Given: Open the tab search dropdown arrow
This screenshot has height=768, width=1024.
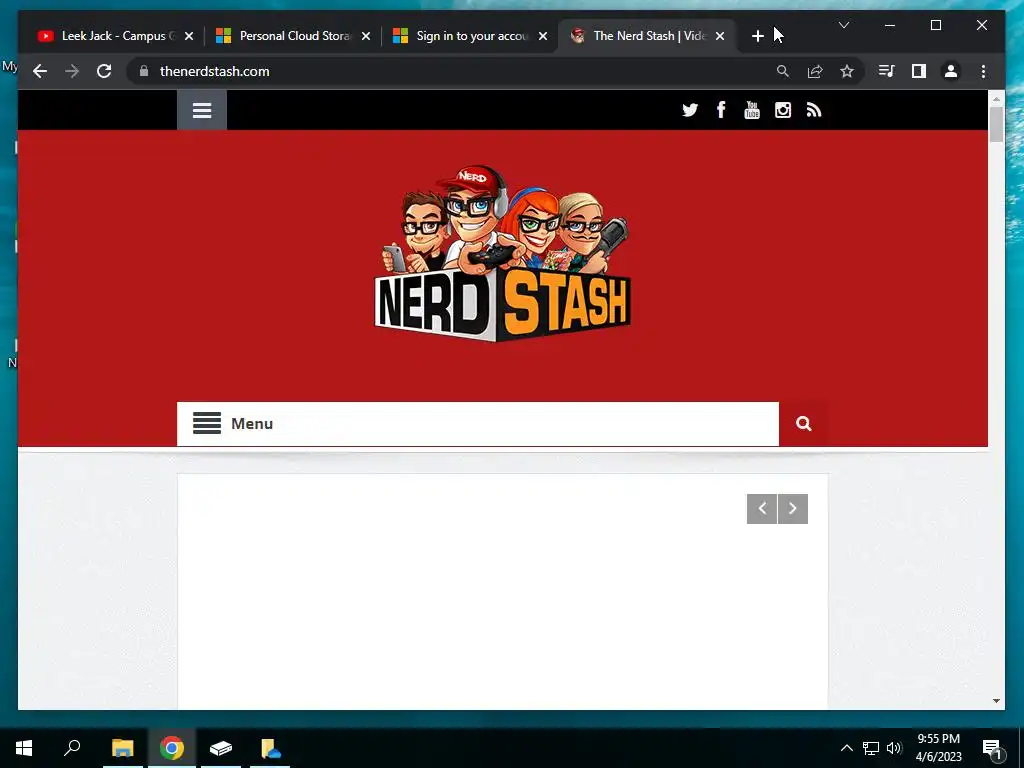Looking at the screenshot, I should click(x=844, y=25).
